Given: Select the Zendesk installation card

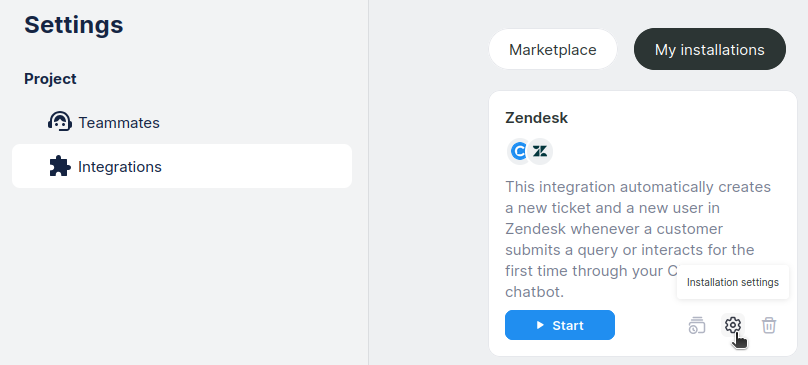Looking at the screenshot, I should coord(643,223).
